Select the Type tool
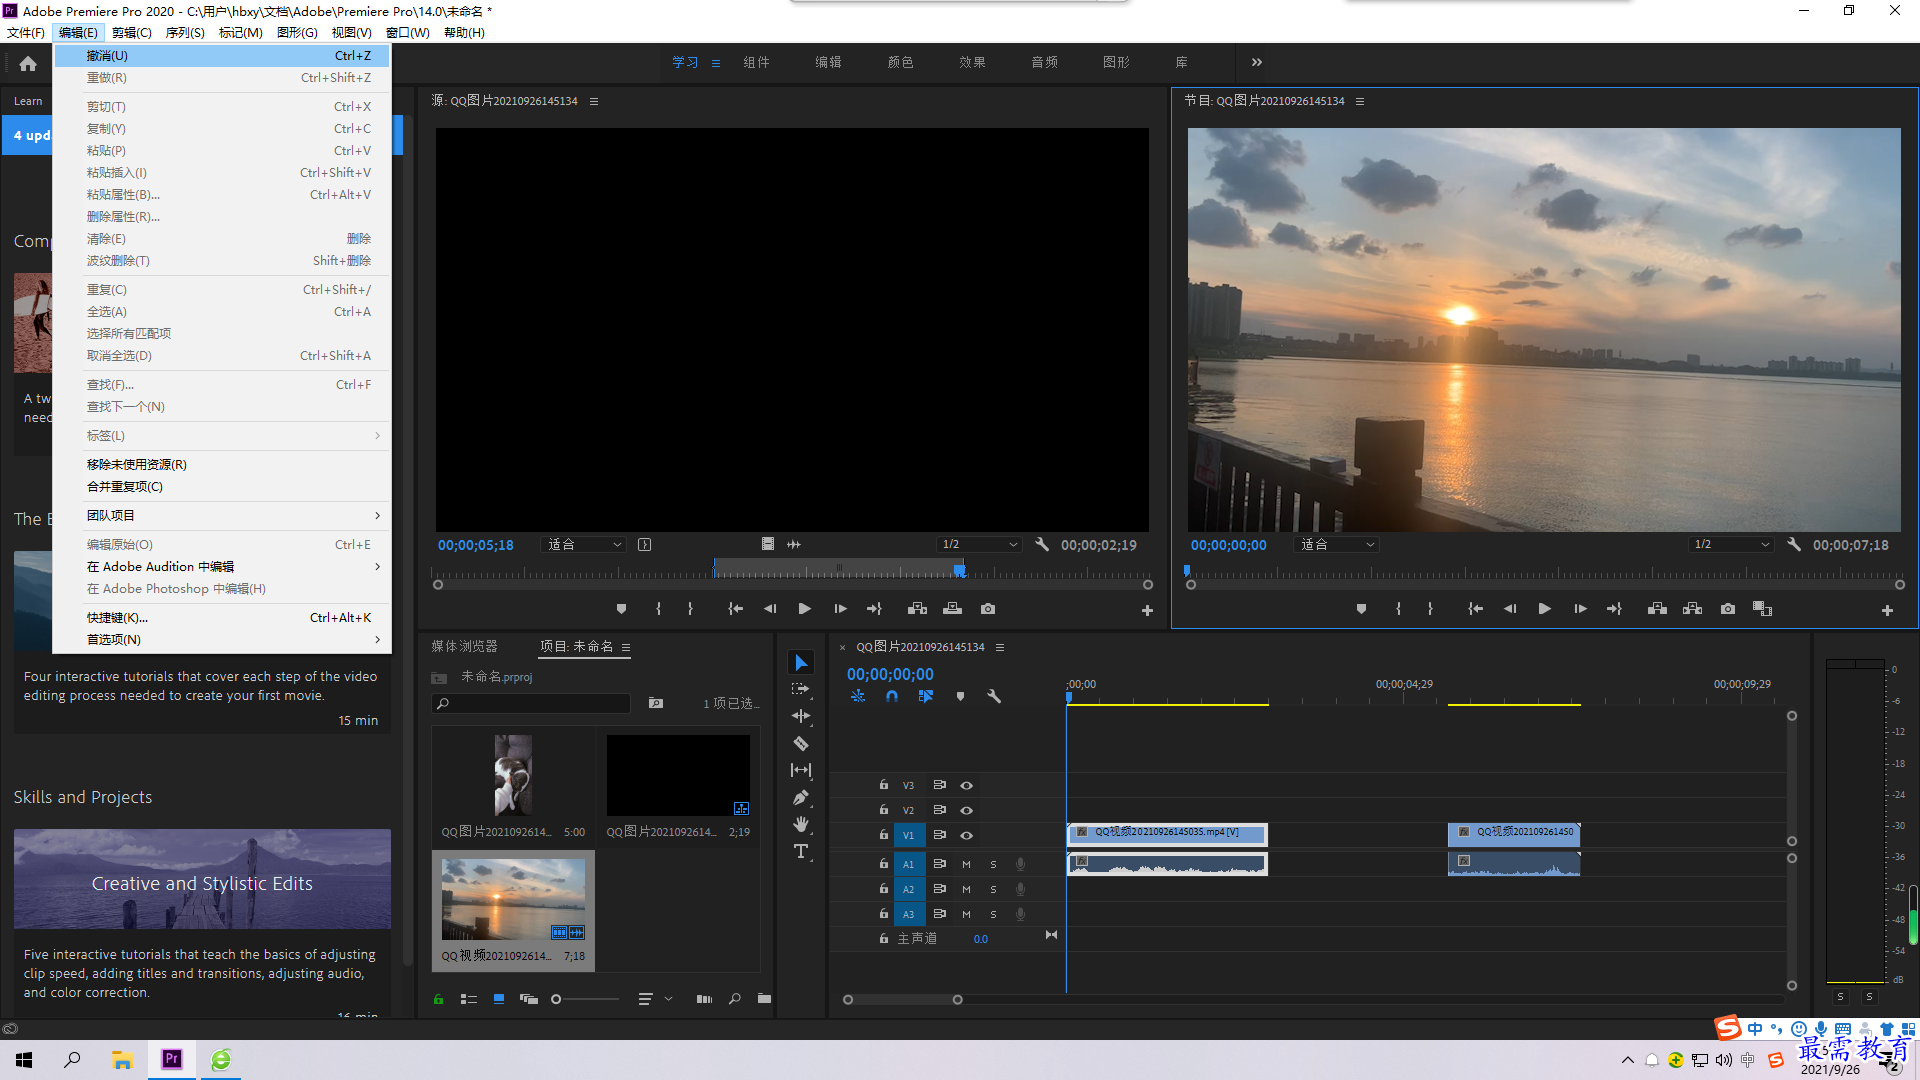1920x1080 pixels. tap(801, 851)
